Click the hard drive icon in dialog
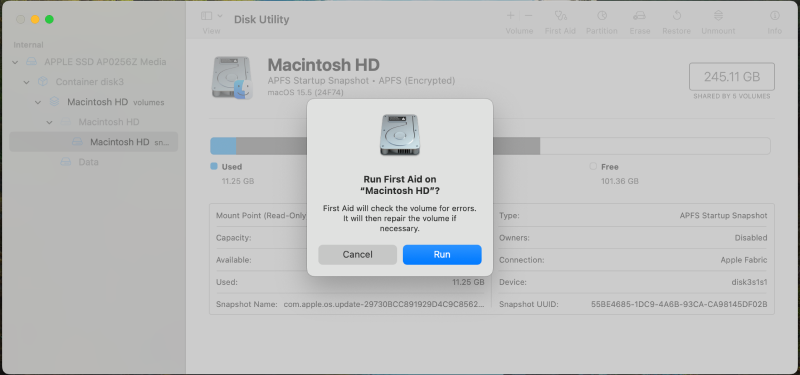 tap(399, 135)
